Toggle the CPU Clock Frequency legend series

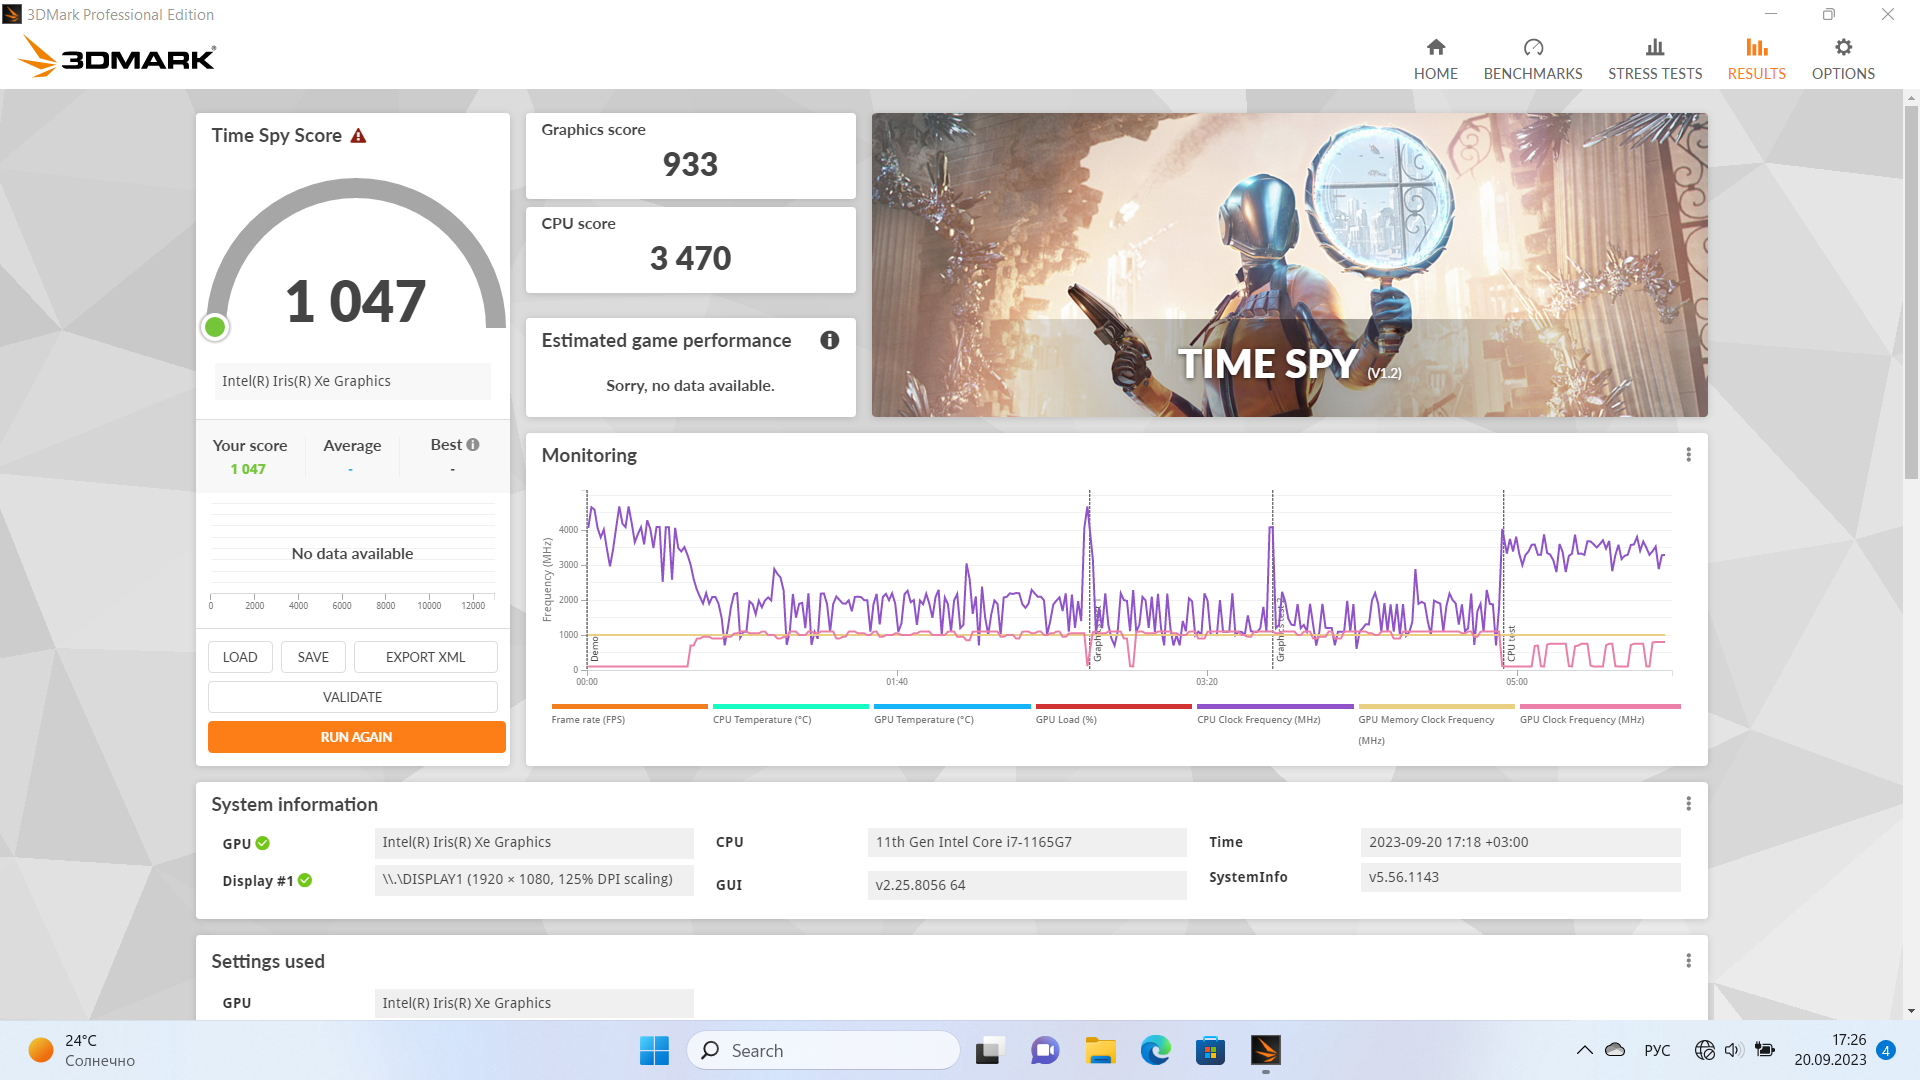1258,720
